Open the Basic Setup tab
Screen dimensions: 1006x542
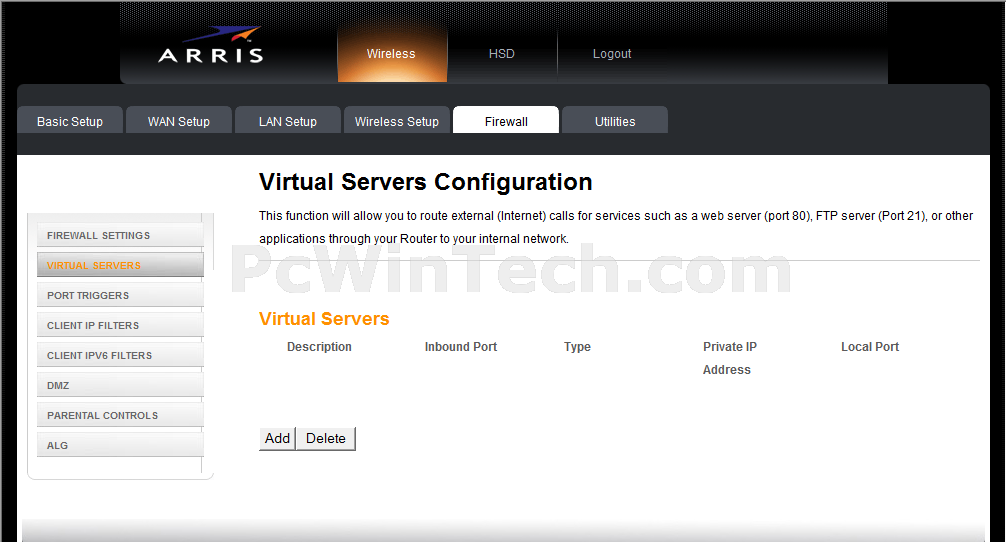point(70,121)
